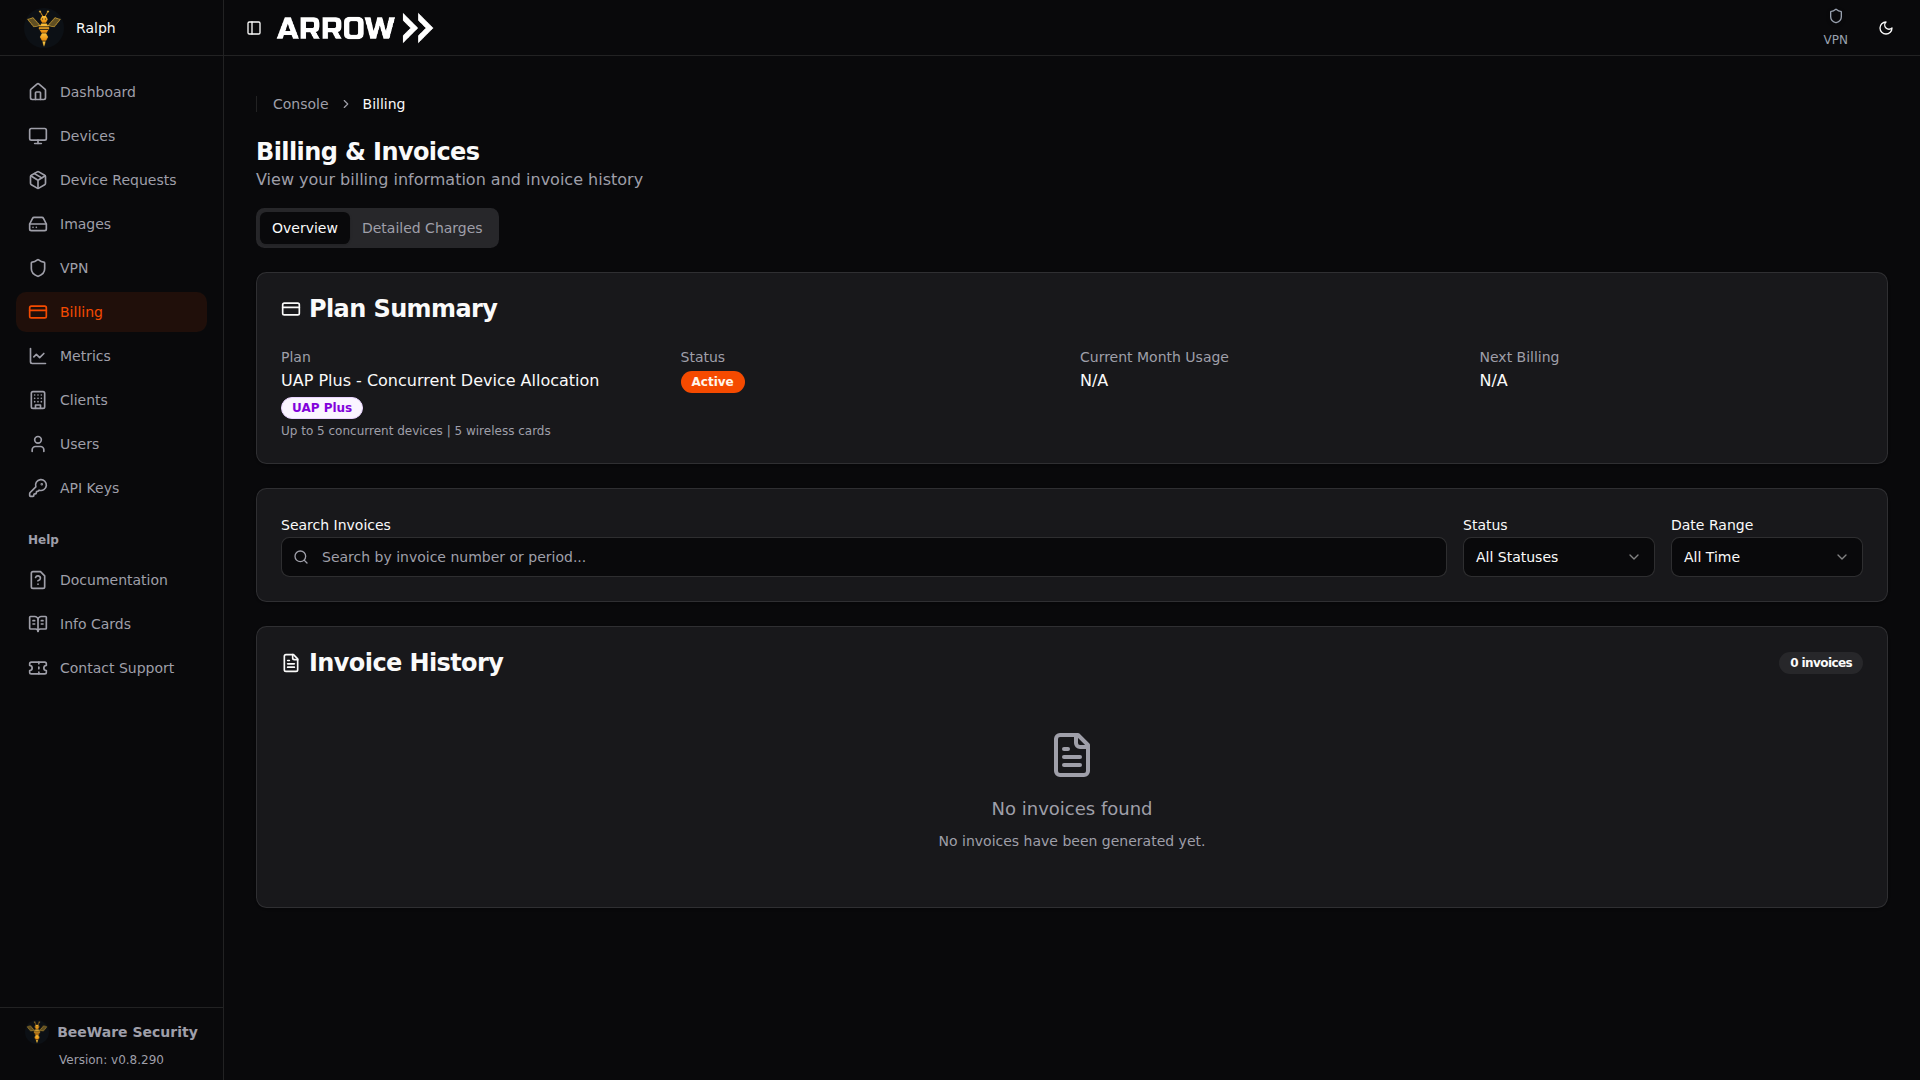Open Dashboard from the sidebar
This screenshot has height=1080, width=1920.
coord(111,92)
